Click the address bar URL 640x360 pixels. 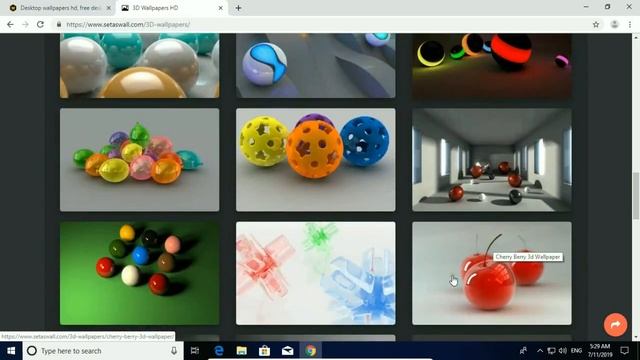click(128, 24)
